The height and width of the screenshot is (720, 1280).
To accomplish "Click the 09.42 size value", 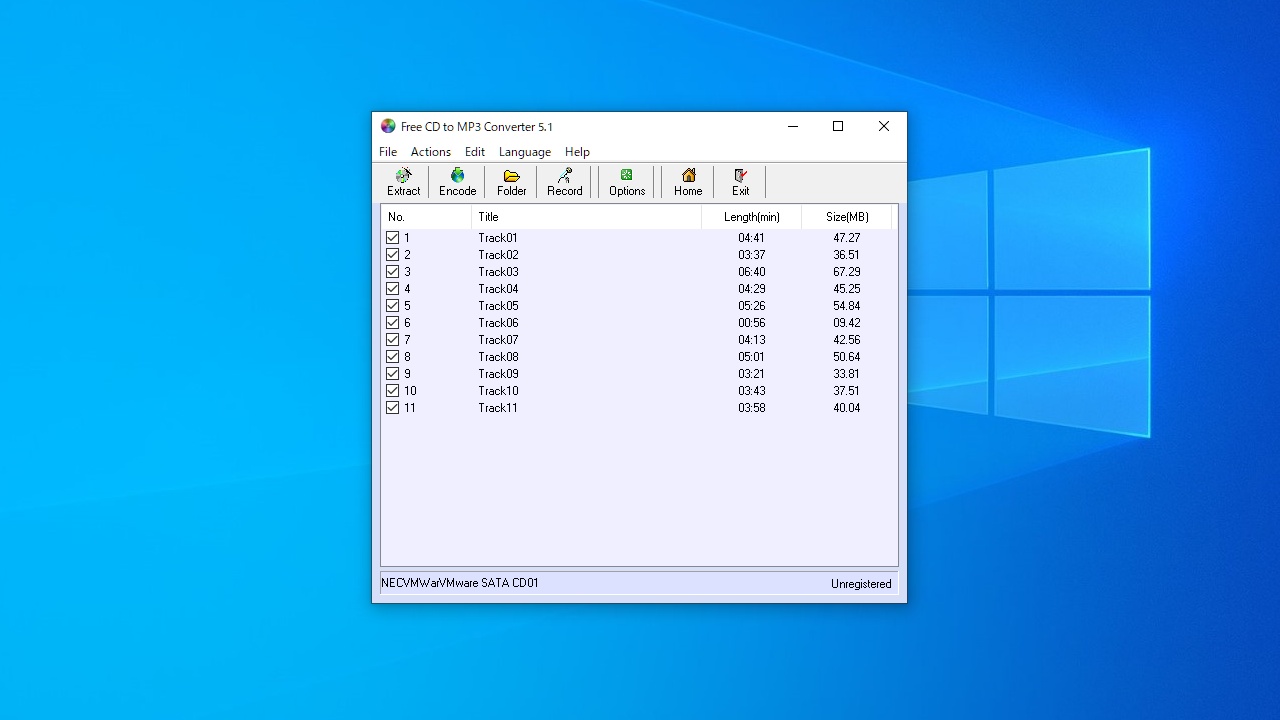I will 846,323.
